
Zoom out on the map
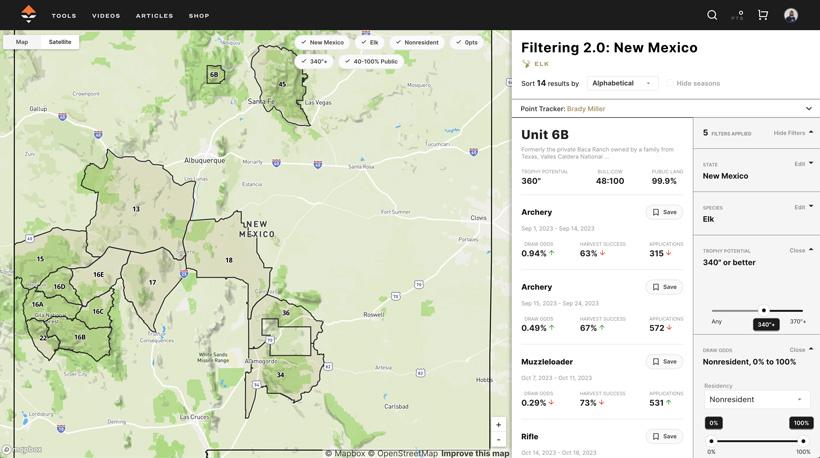point(498,440)
